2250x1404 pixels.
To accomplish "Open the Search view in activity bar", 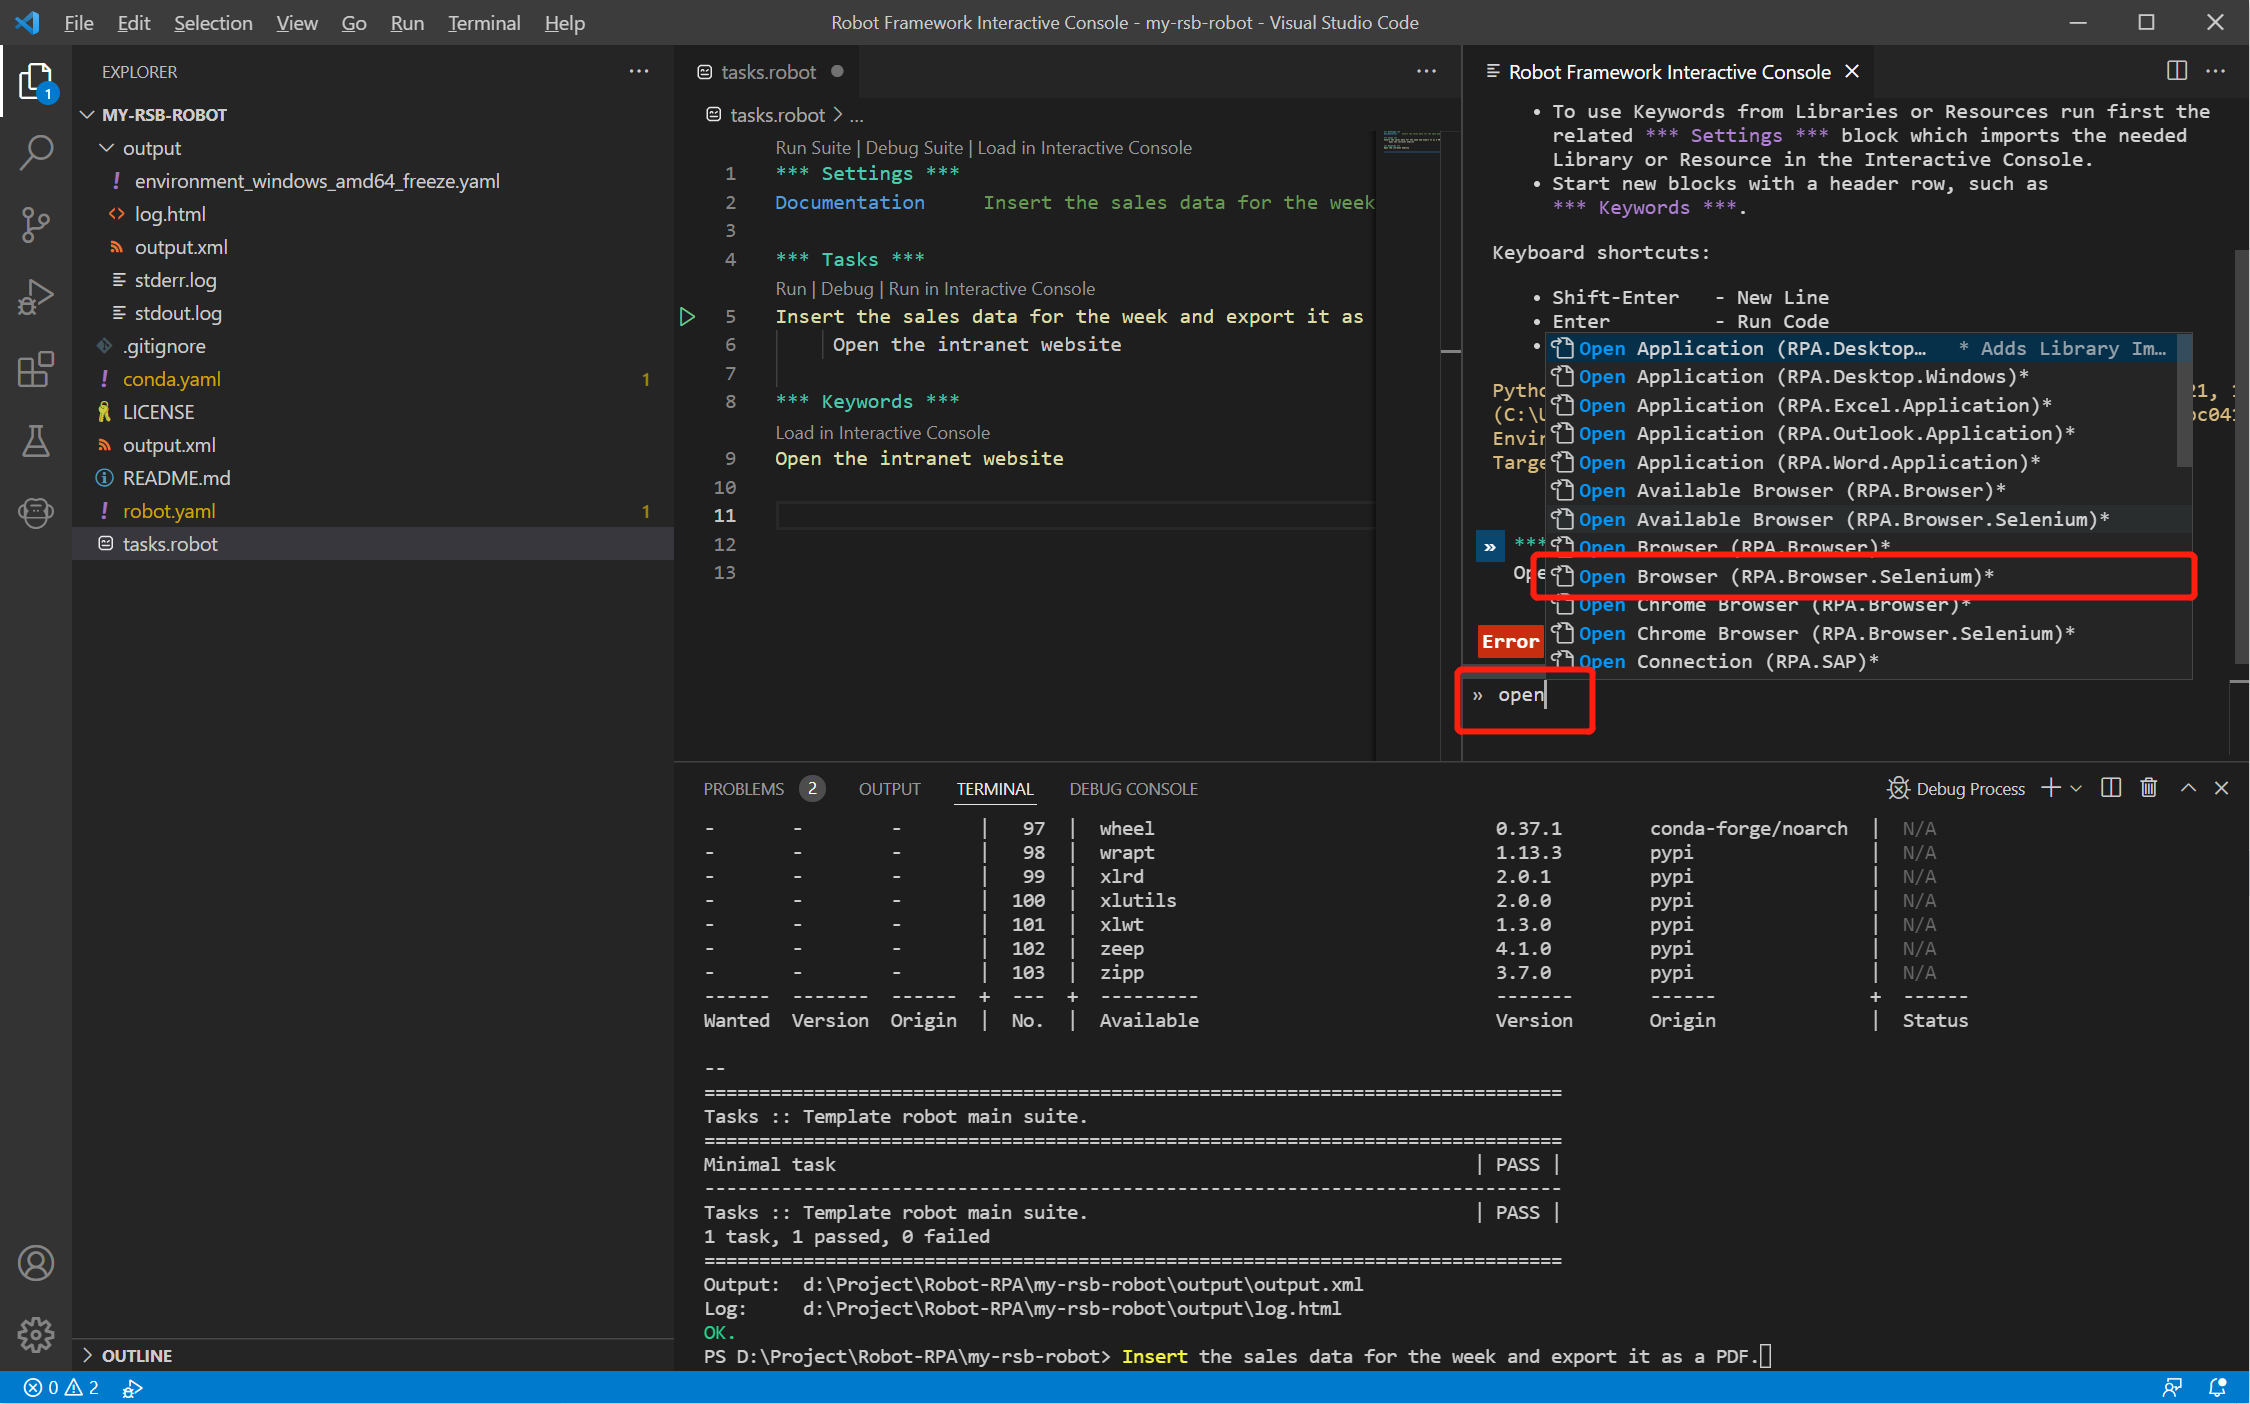I will [x=36, y=152].
